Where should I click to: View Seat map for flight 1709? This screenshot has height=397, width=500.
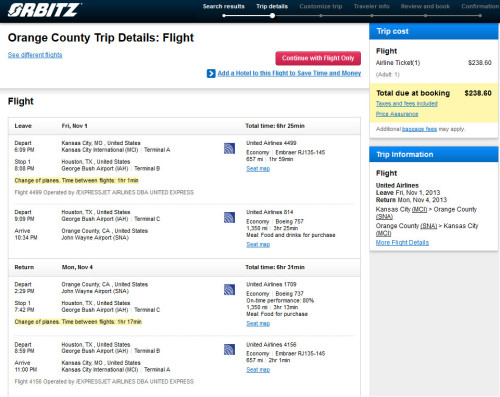(258, 323)
